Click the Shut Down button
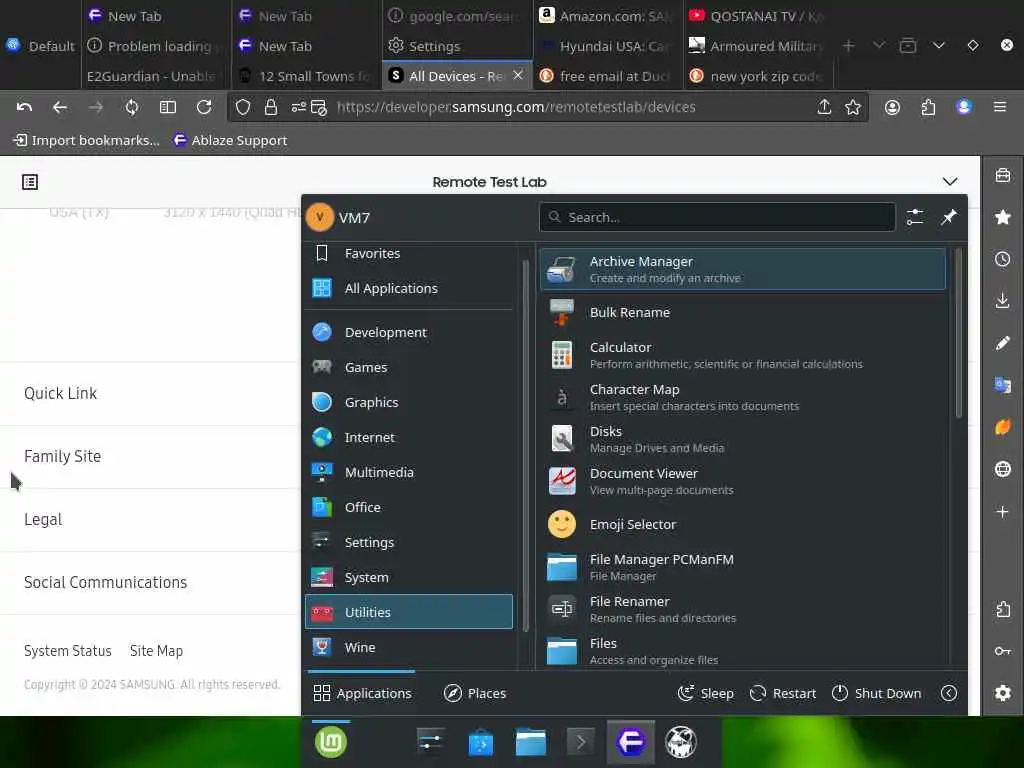 [877, 693]
